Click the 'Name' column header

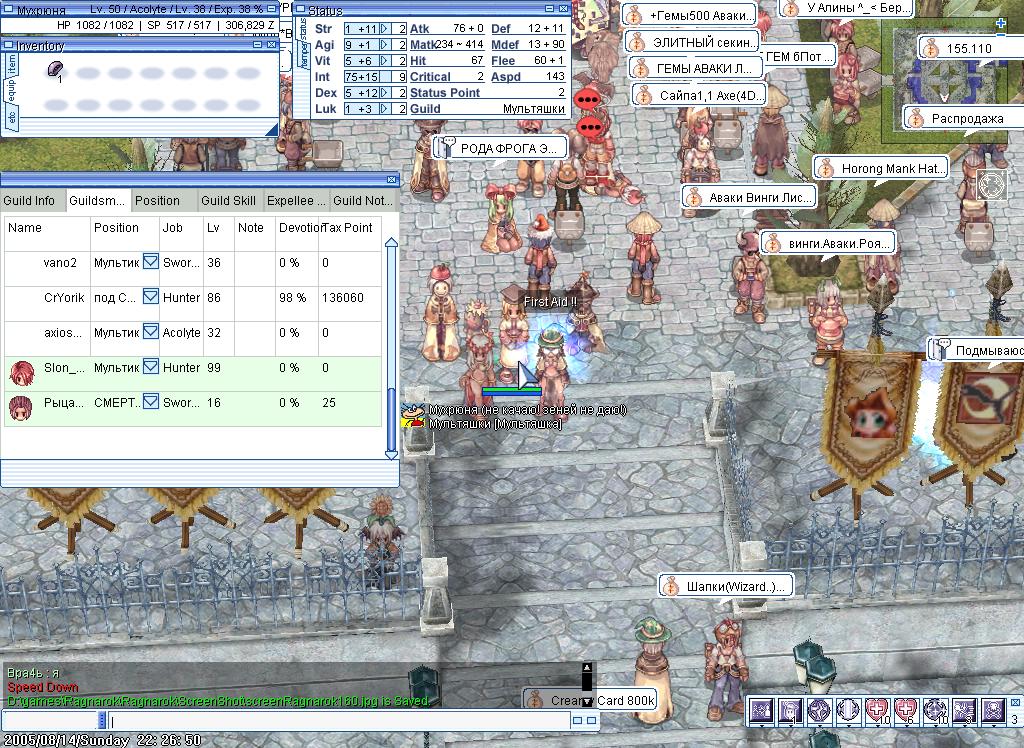click(25, 227)
